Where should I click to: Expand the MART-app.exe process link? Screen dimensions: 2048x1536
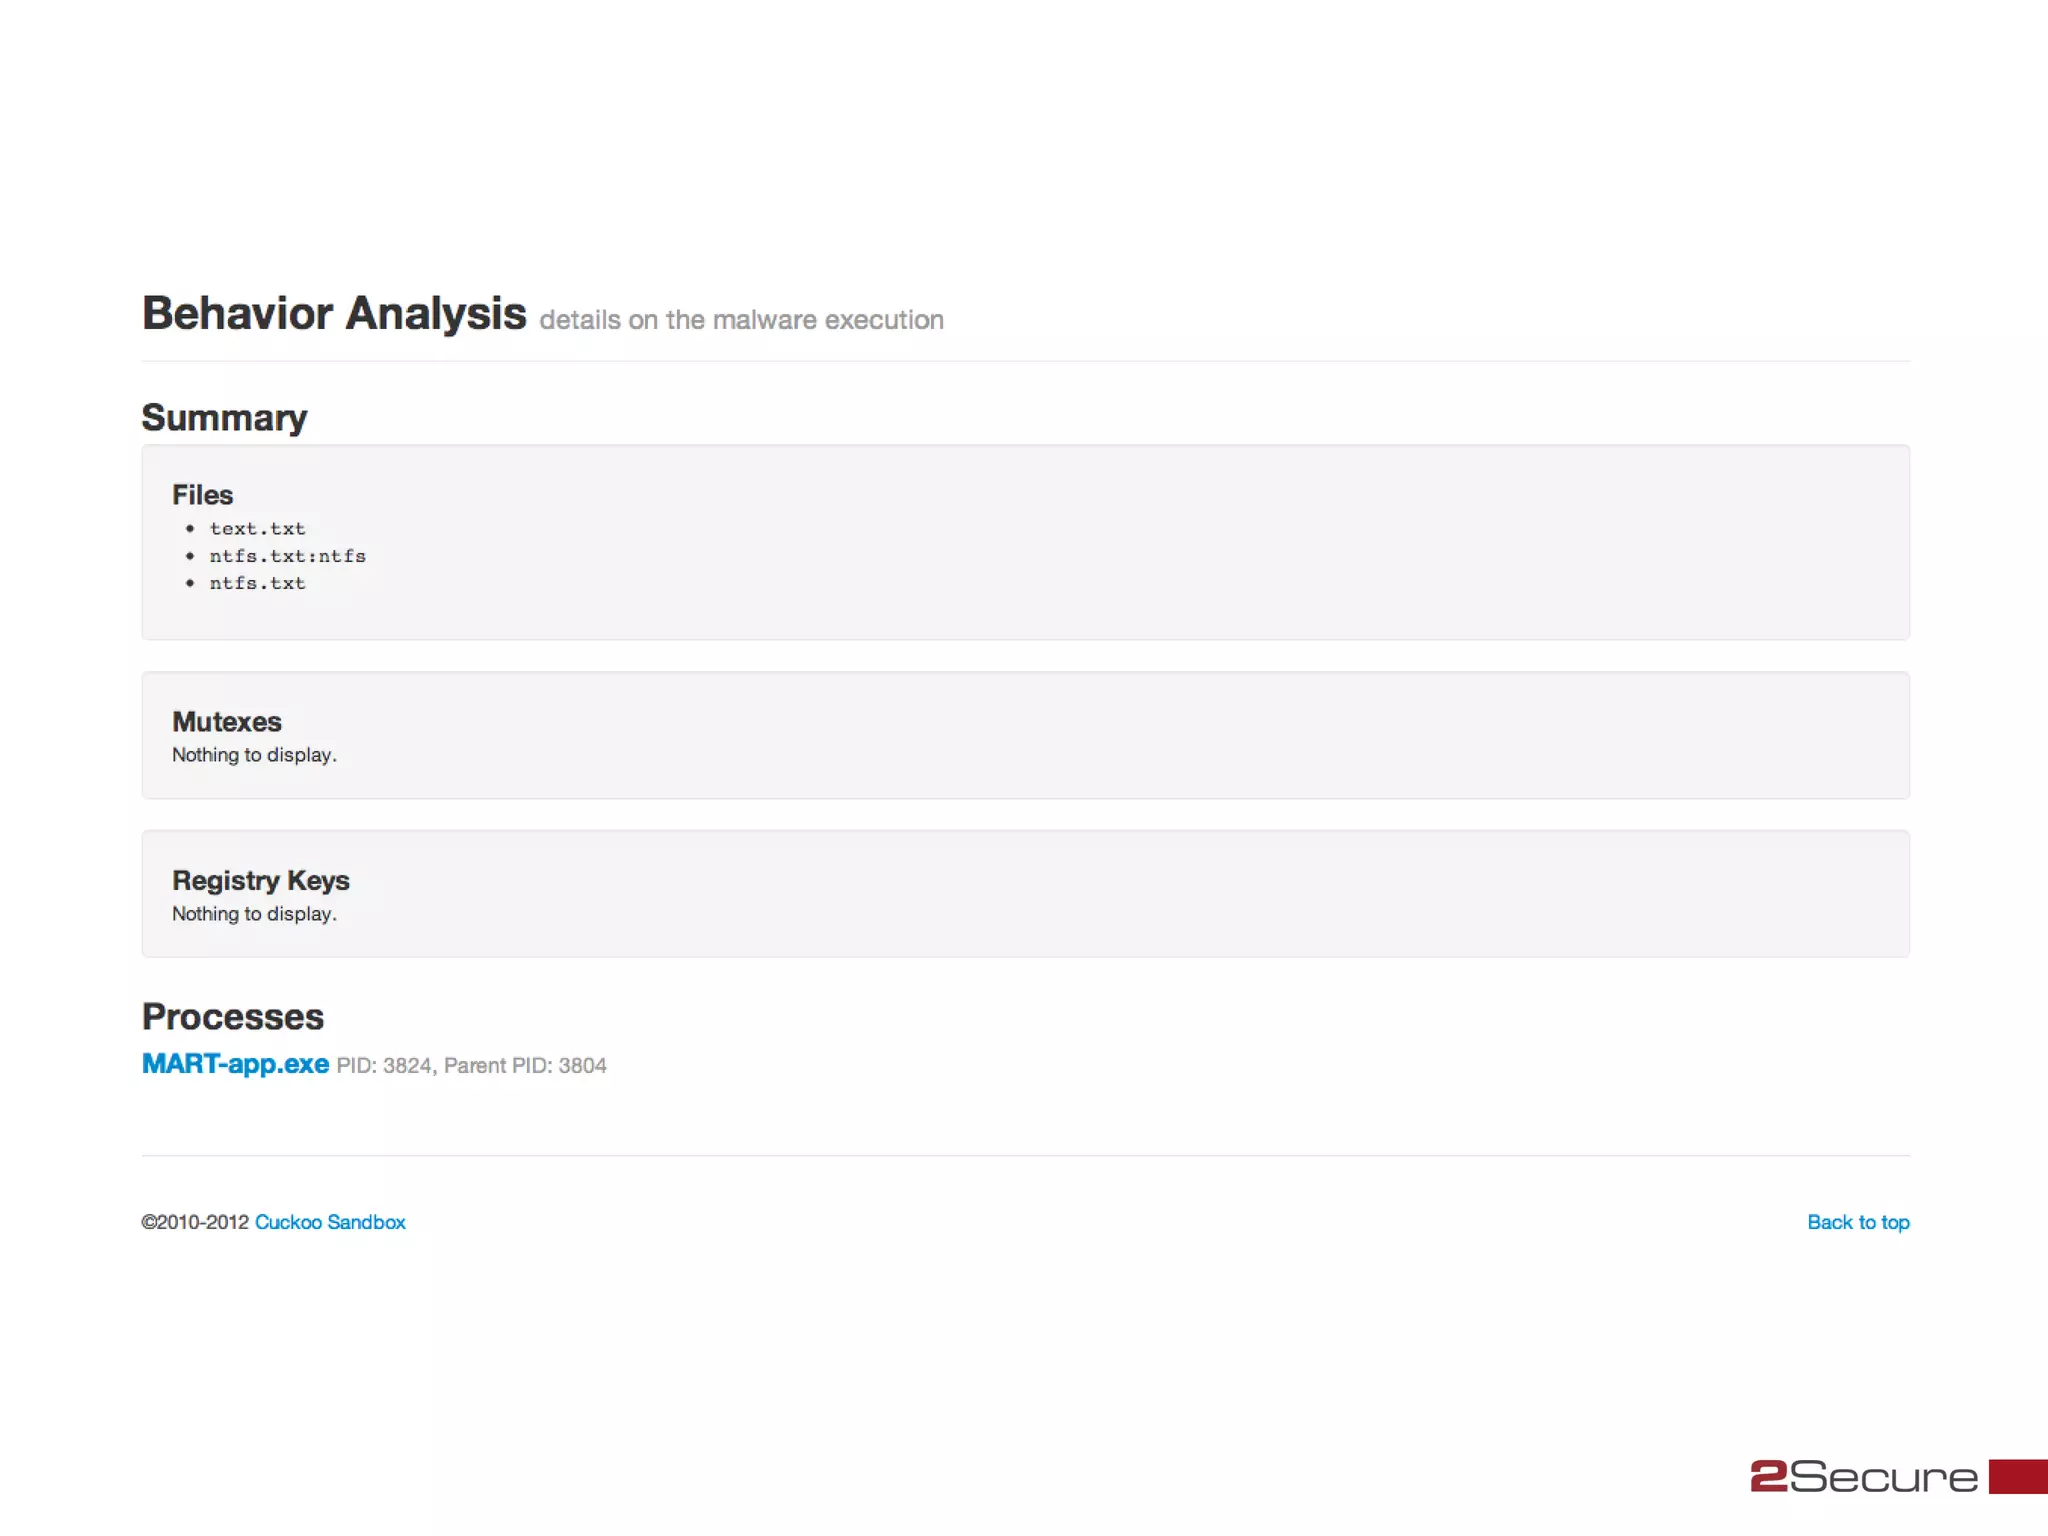pos(235,1063)
